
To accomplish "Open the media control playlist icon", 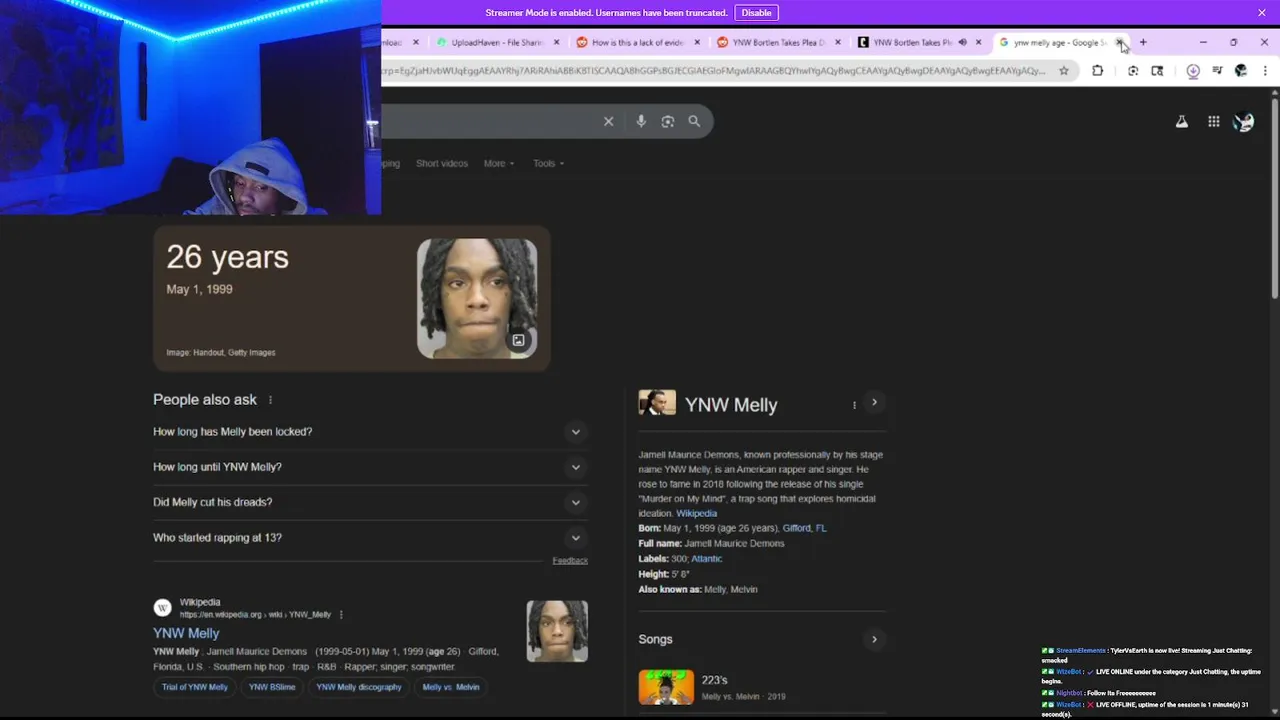I will [x=1217, y=71].
